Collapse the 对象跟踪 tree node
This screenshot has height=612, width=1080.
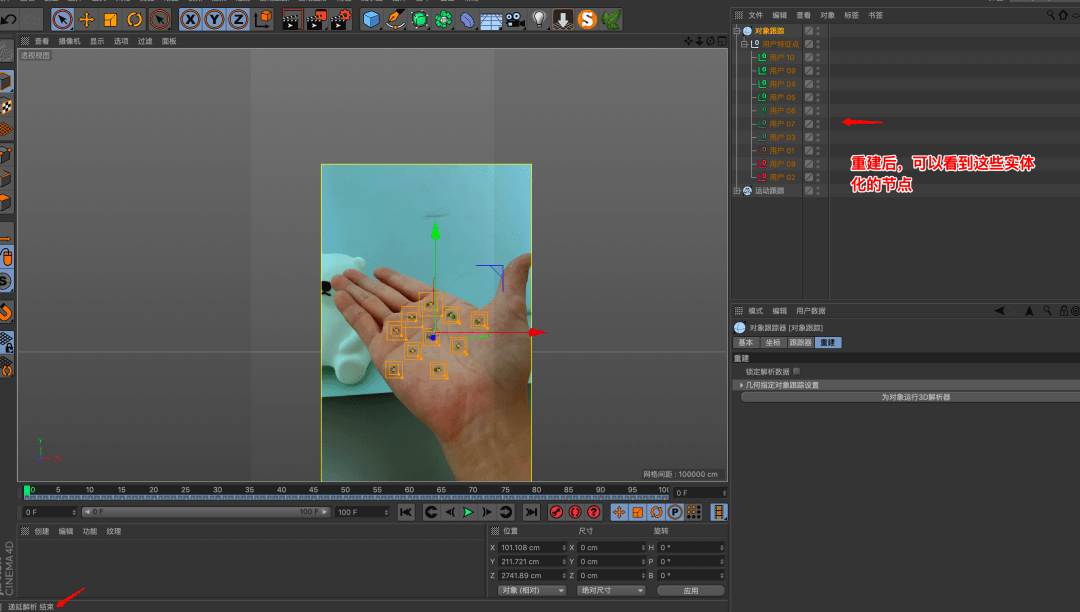coord(737,31)
